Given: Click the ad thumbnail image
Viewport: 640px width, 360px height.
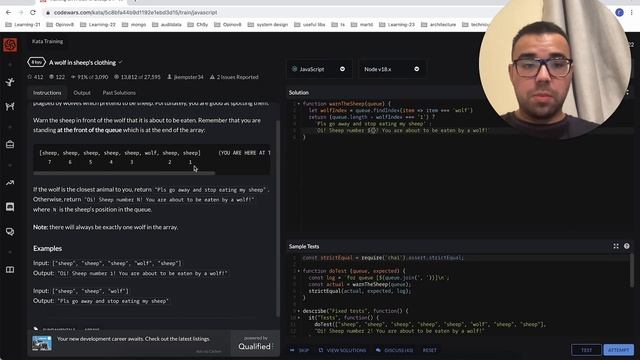Looking at the screenshot, I should click(42, 343).
